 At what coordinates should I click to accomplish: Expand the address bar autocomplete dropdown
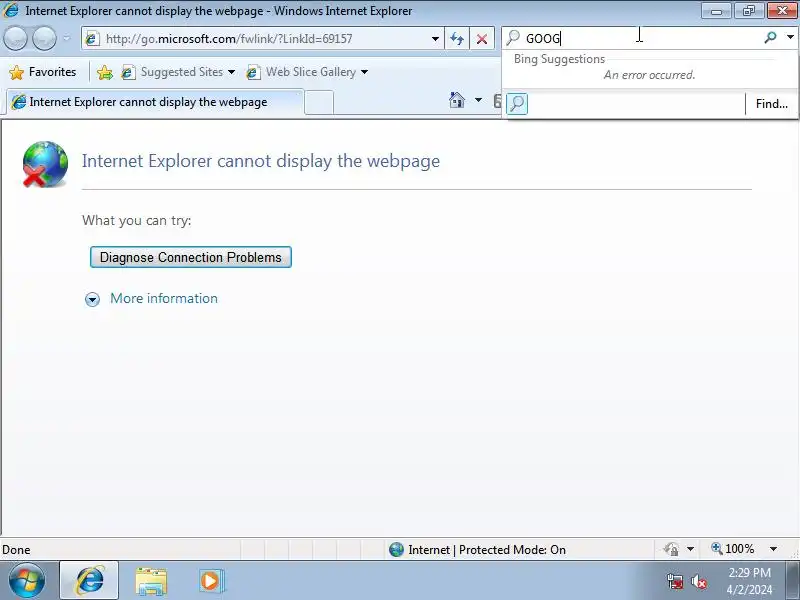(x=435, y=39)
